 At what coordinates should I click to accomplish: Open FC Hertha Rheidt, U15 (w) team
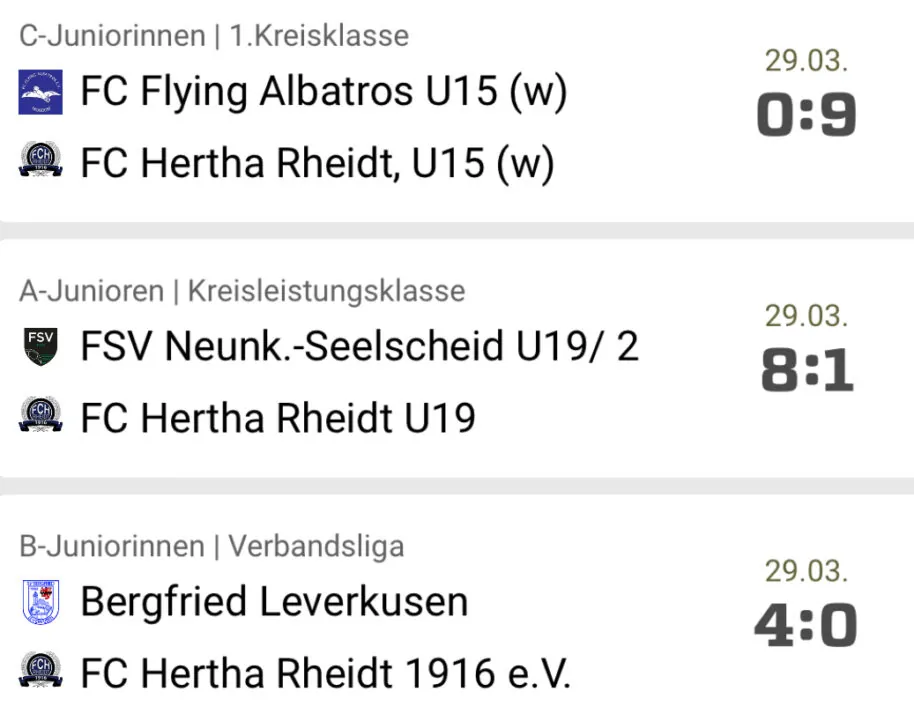(x=317, y=163)
